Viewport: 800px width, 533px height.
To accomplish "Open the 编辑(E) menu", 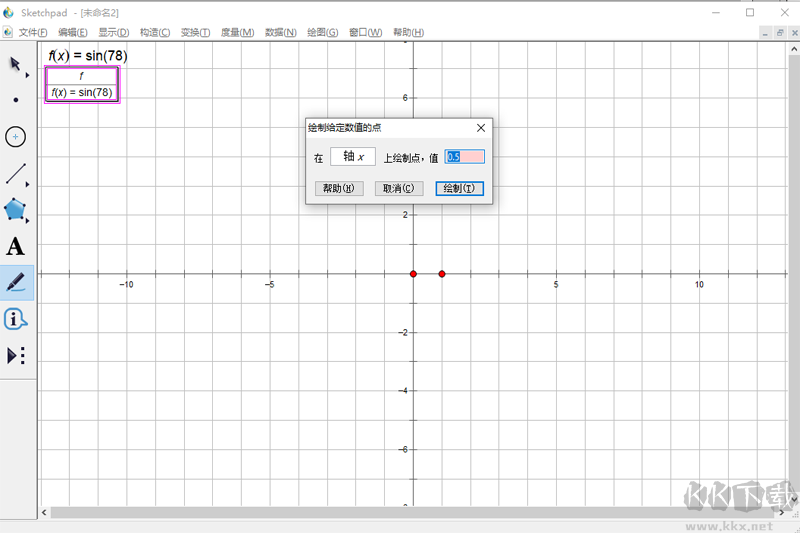I will (x=74, y=33).
